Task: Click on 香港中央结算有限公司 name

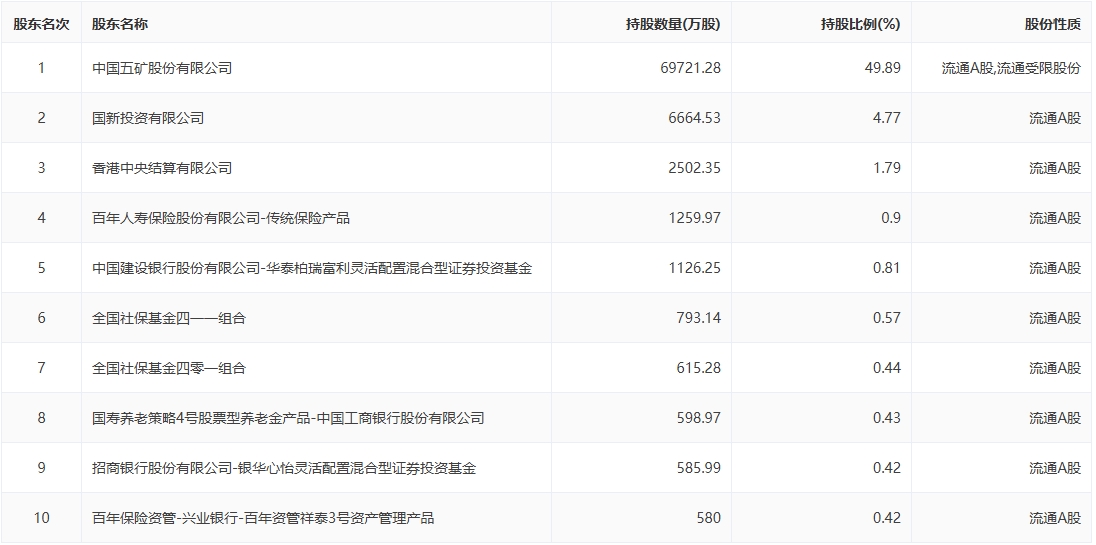Action: click(162, 168)
